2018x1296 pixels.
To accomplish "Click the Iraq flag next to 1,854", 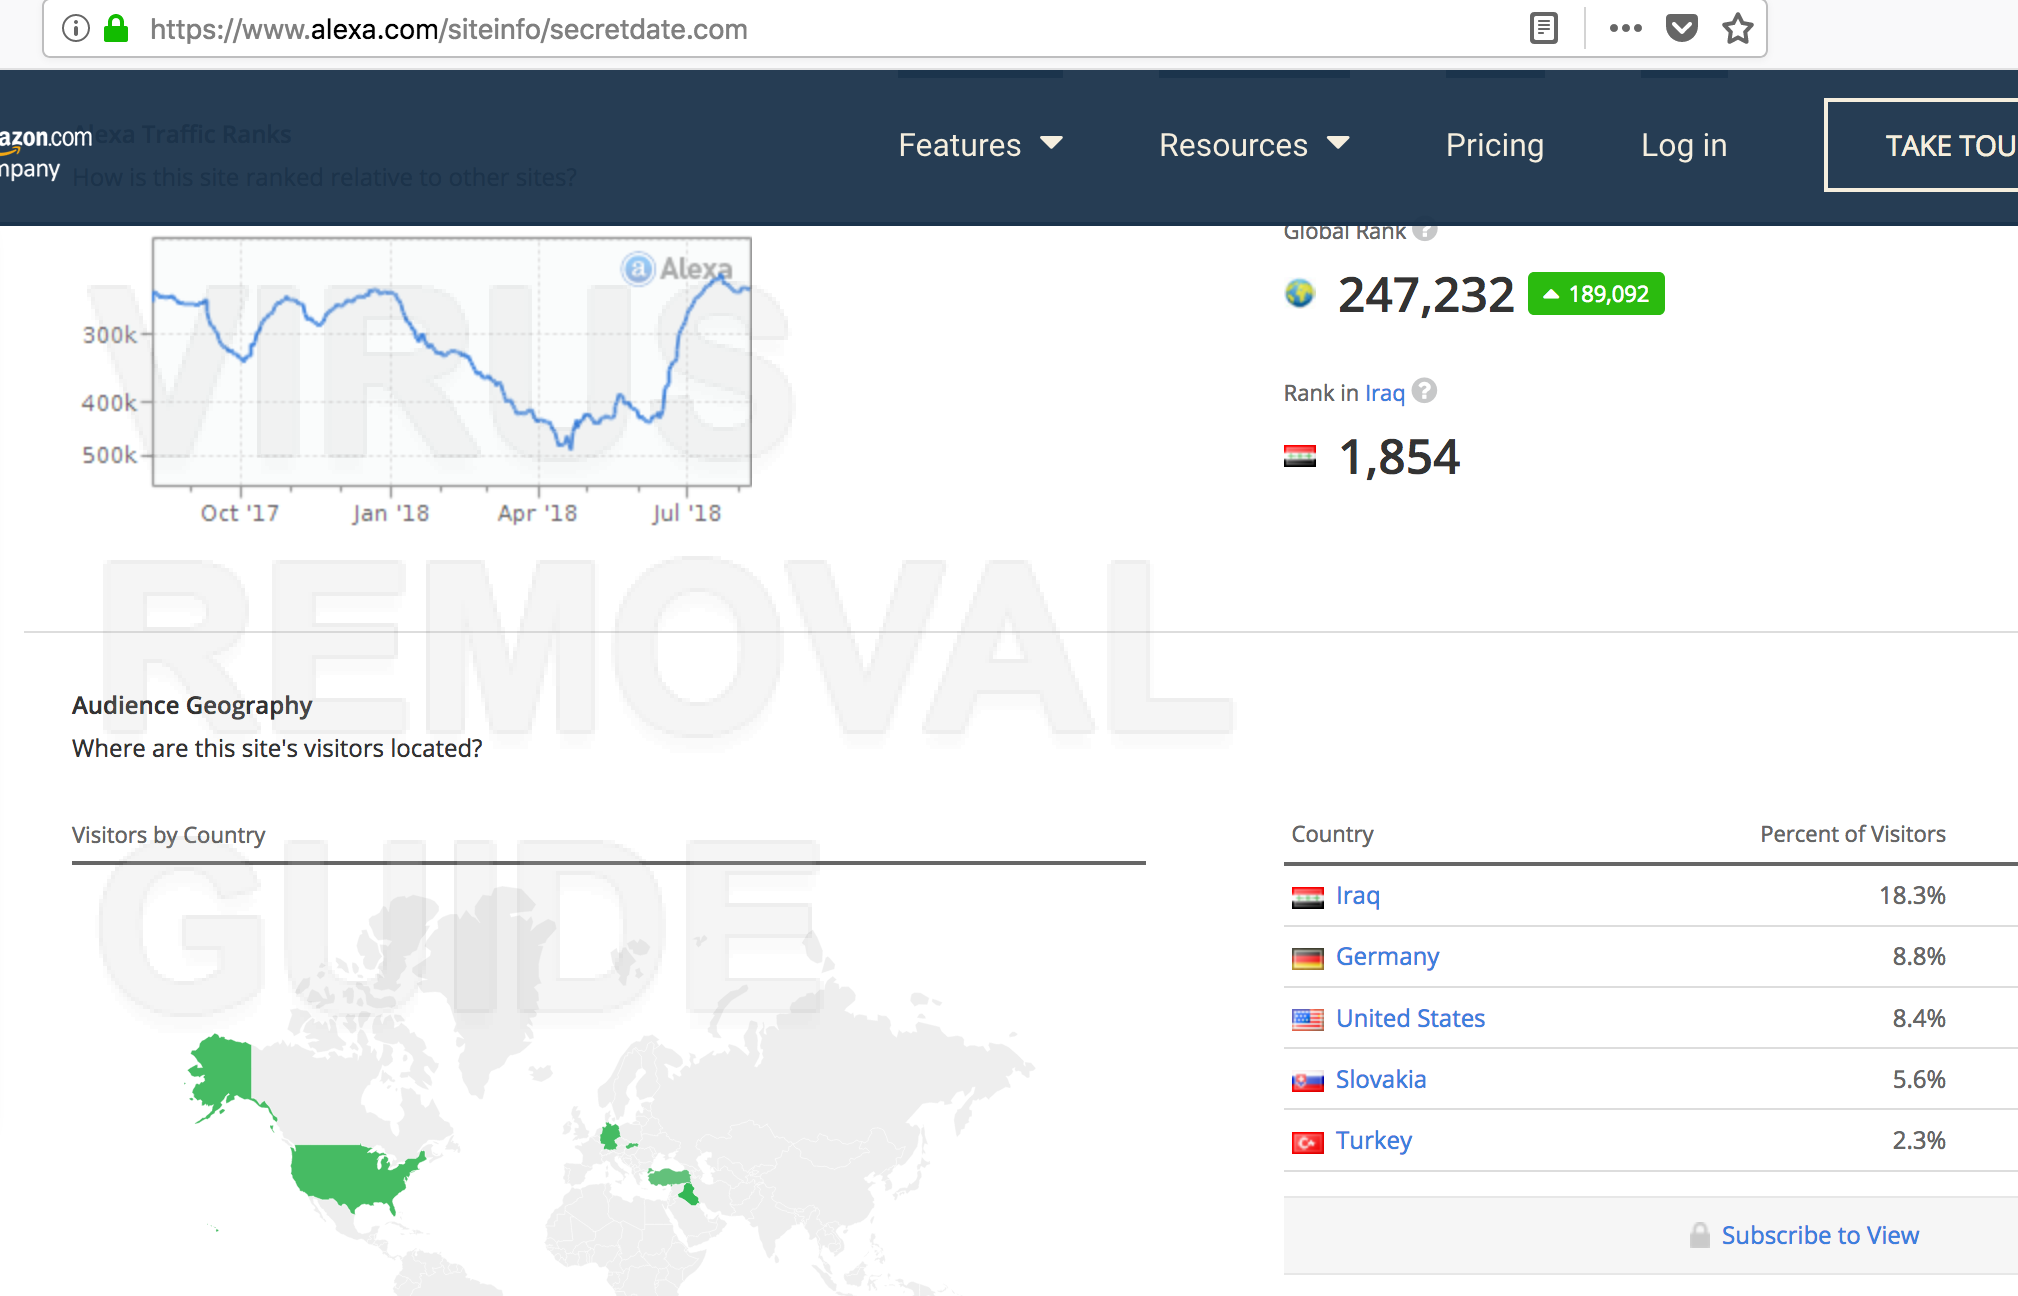I will click(x=1300, y=457).
